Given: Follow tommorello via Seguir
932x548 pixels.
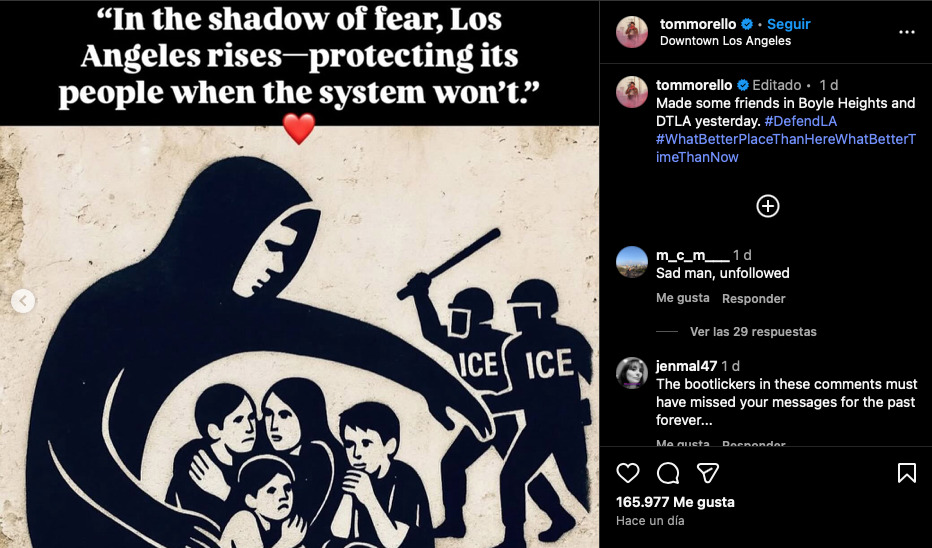Looking at the screenshot, I should (x=789, y=24).
